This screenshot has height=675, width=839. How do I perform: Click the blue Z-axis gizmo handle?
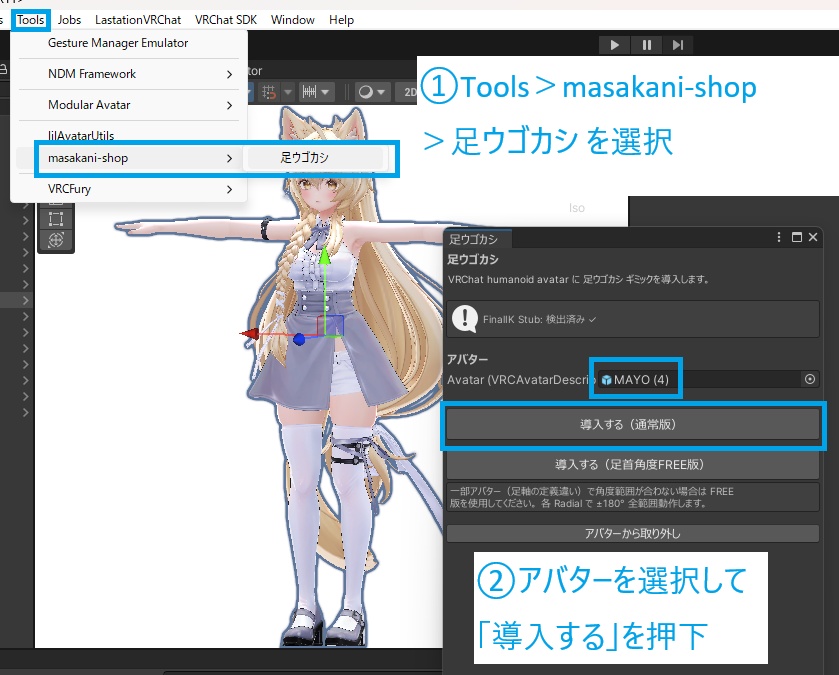299,339
